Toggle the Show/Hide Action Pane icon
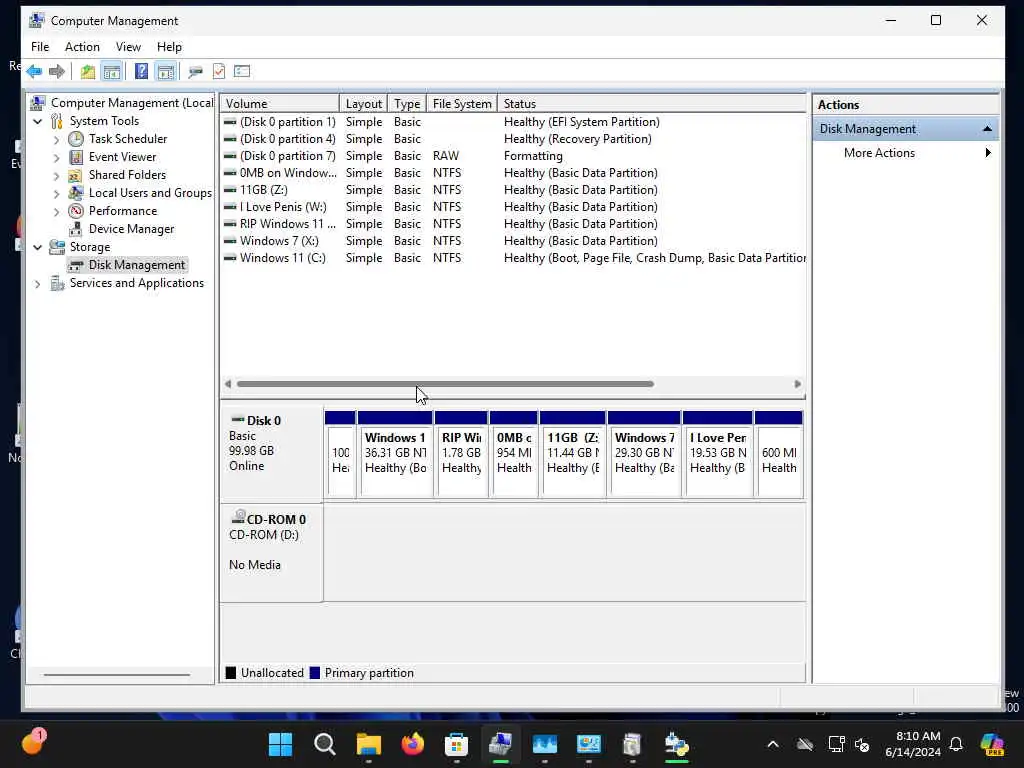Image resolution: width=1024 pixels, height=768 pixels. (165, 71)
